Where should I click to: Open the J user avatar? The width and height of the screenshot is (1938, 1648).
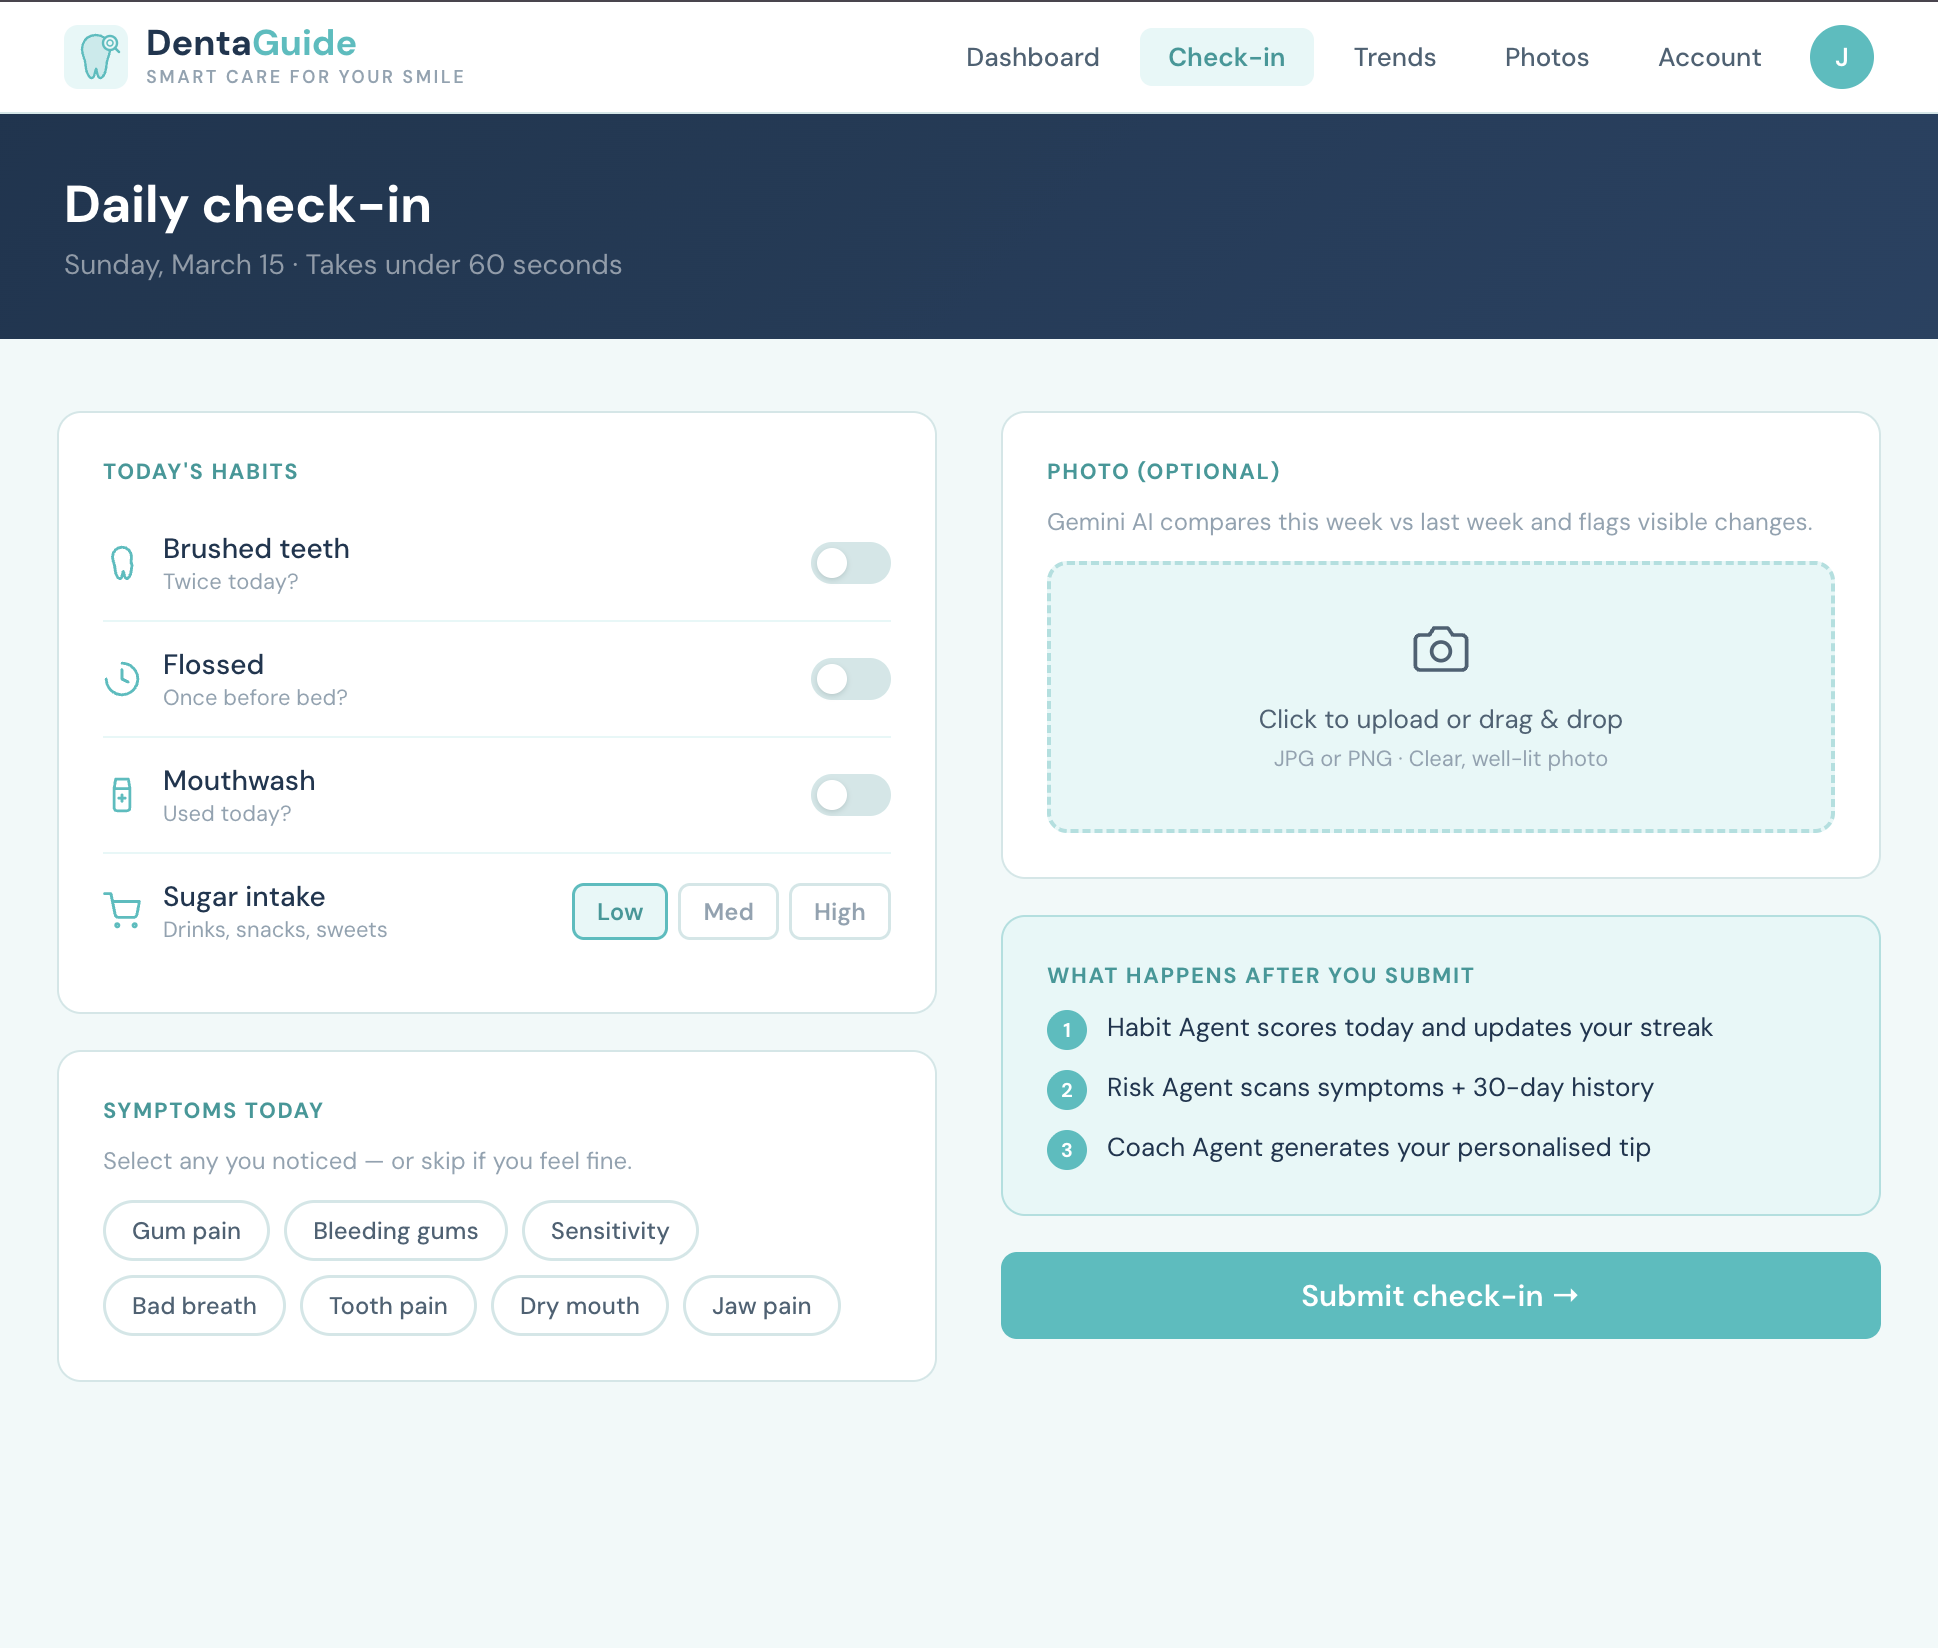click(1841, 57)
